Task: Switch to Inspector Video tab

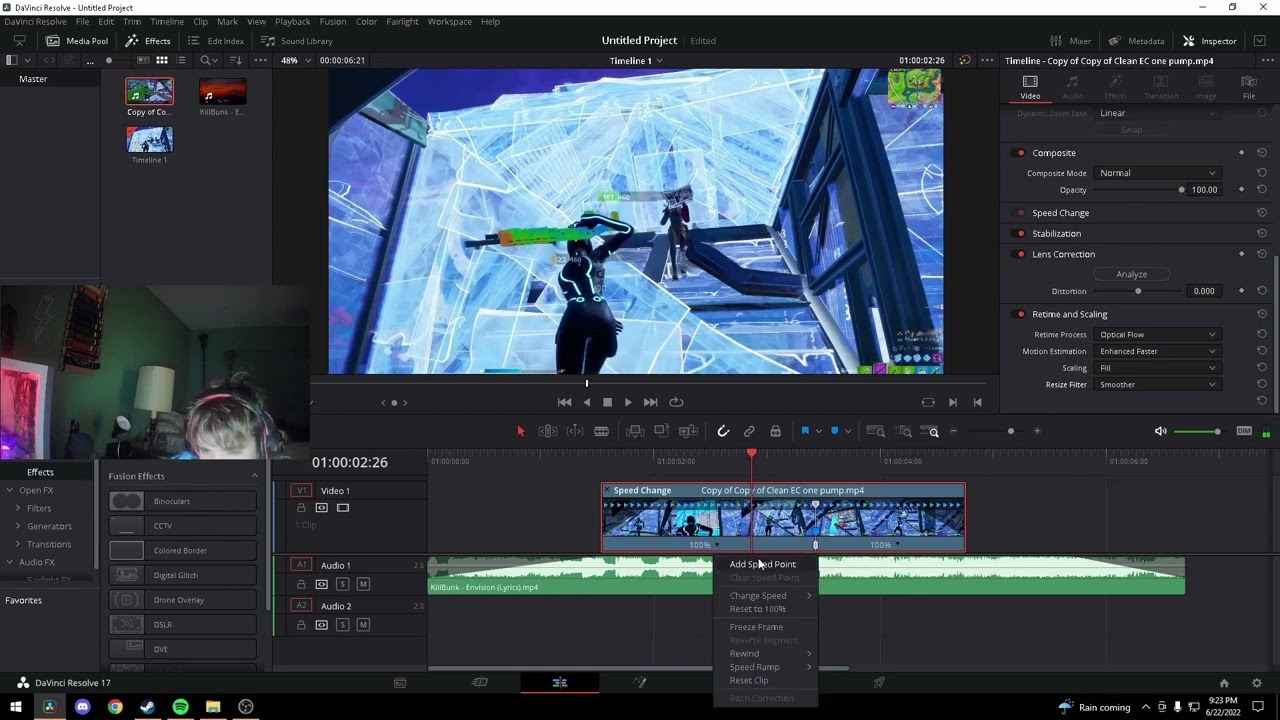Action: (1030, 87)
